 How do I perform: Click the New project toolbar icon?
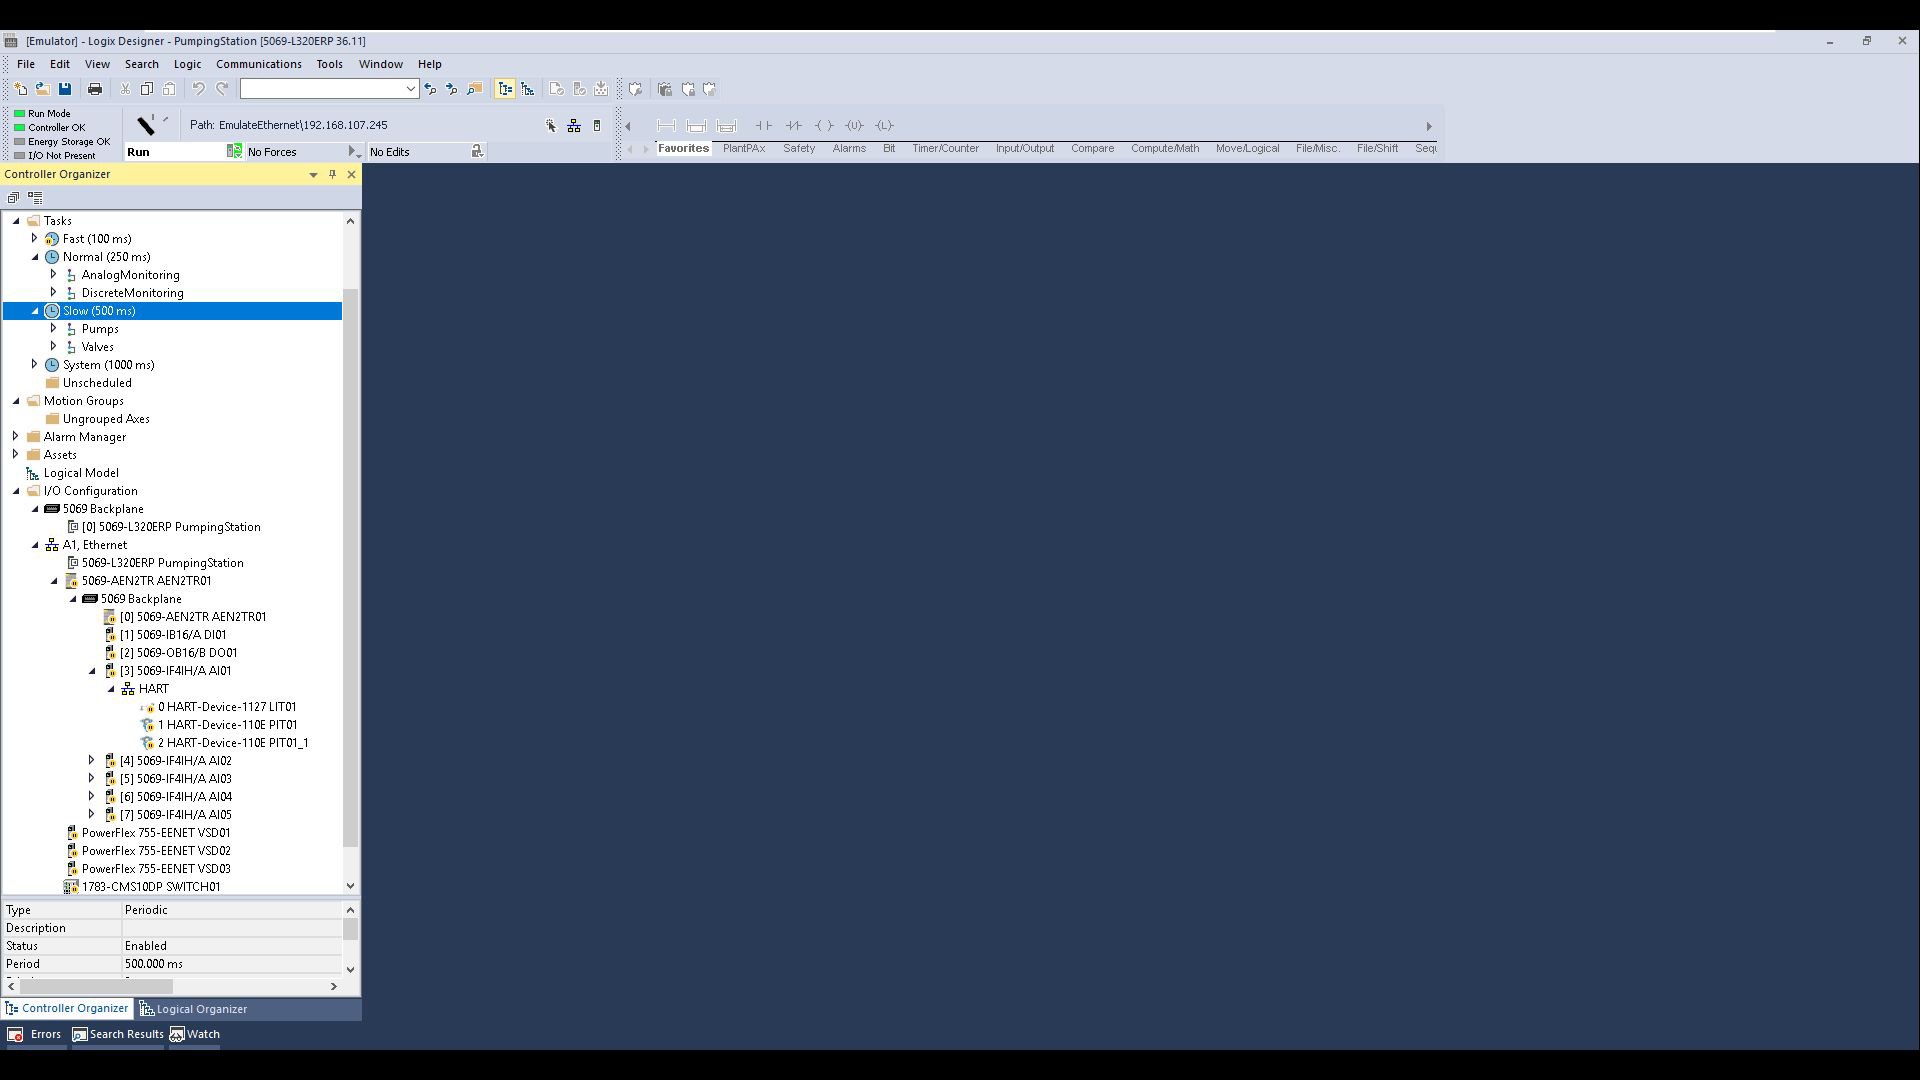pos(20,89)
